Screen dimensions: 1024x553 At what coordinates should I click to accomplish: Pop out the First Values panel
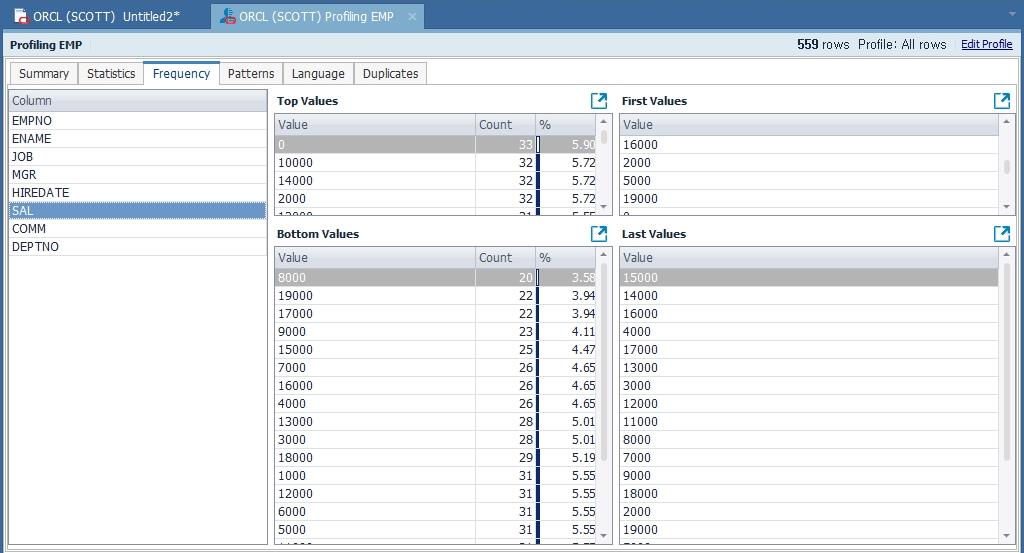tap(1001, 101)
